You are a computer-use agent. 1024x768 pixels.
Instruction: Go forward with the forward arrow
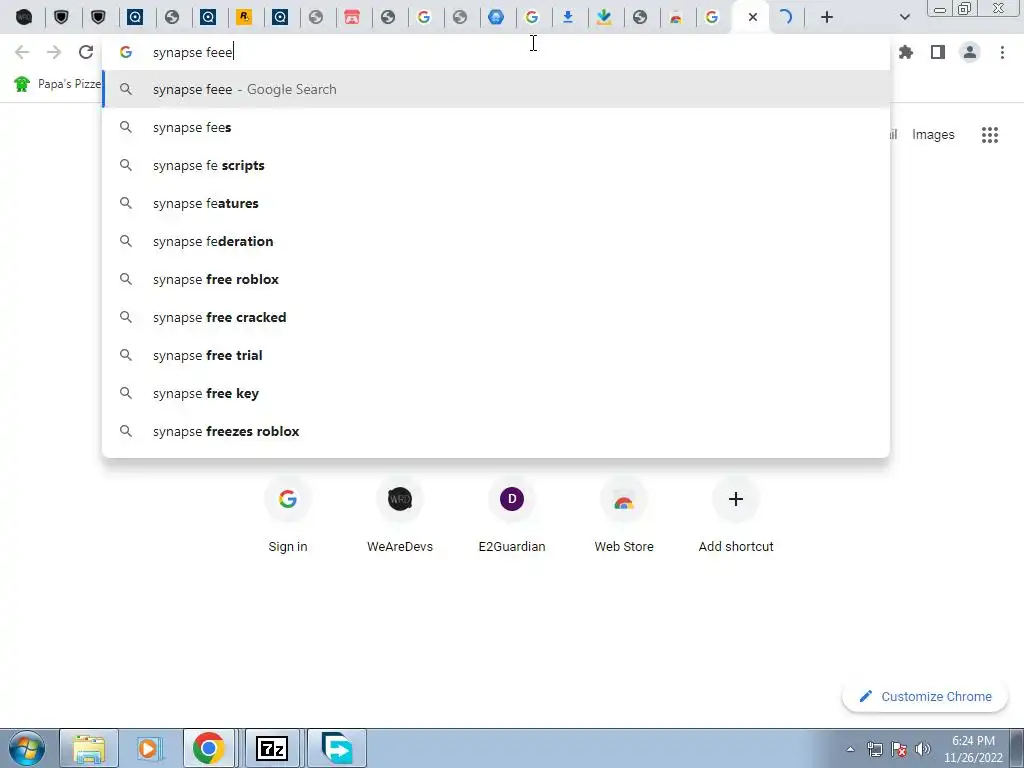54,52
